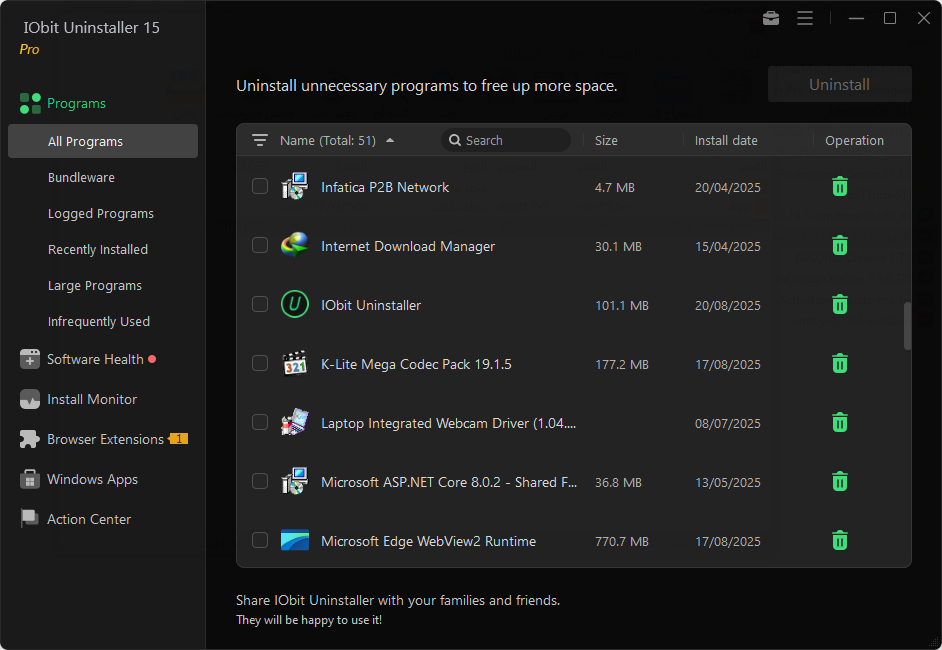Screen dimensions: 942x650
Task: Click the 13/05/2025 install date
Action: click(728, 482)
